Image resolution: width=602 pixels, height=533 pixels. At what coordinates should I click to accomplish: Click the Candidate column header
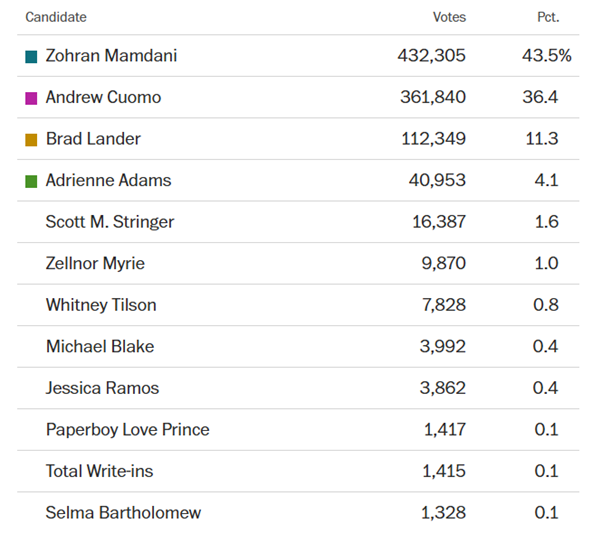[56, 17]
